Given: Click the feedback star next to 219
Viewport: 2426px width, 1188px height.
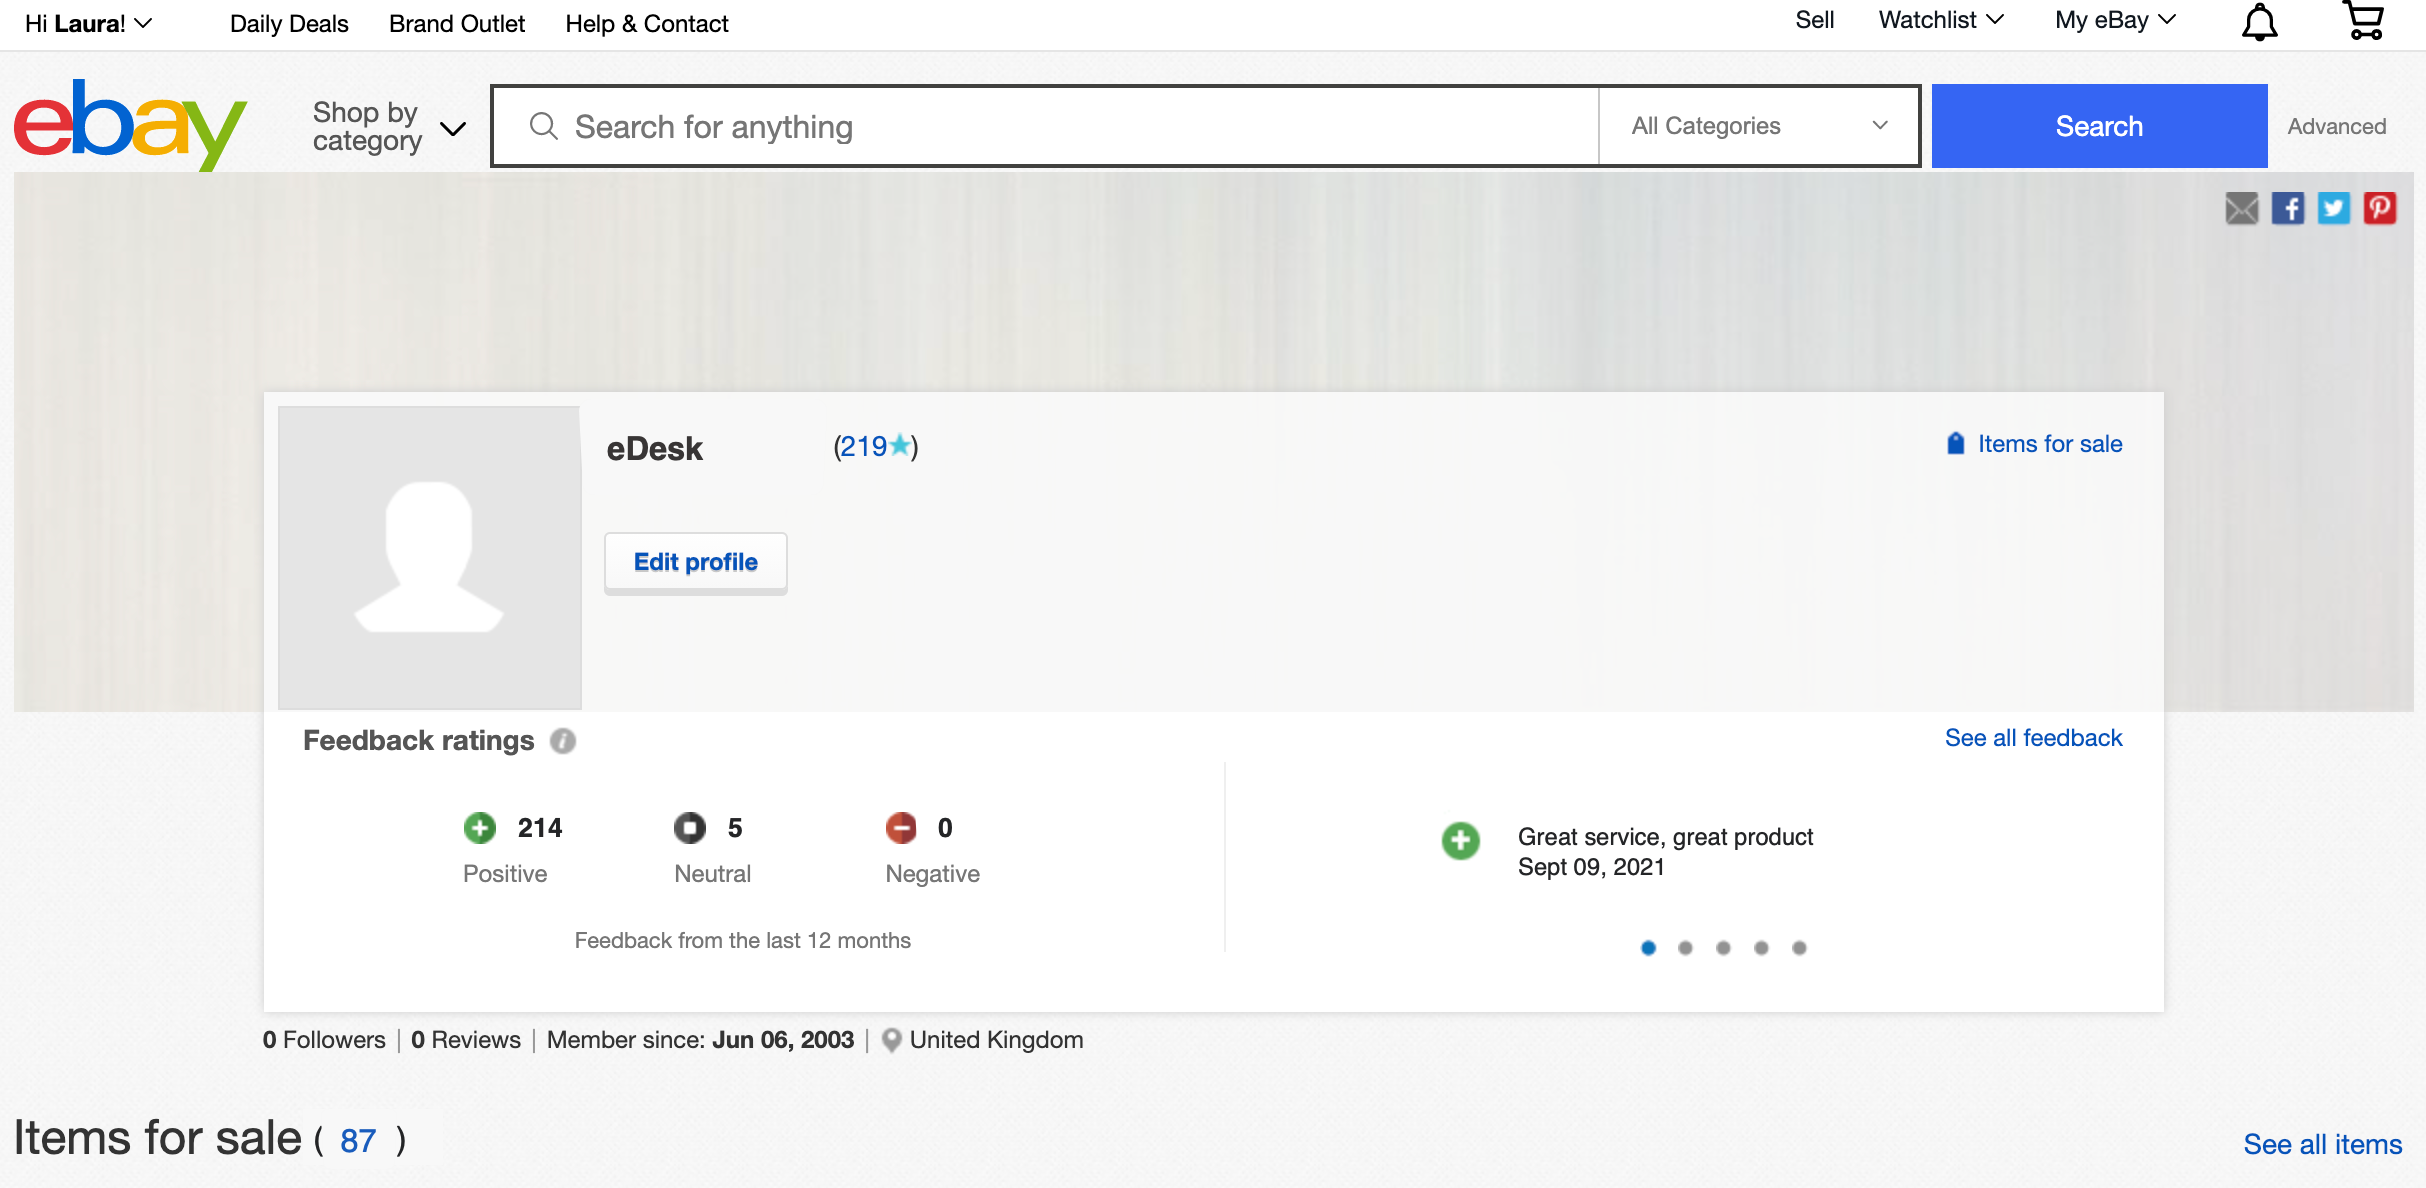Looking at the screenshot, I should click(900, 445).
